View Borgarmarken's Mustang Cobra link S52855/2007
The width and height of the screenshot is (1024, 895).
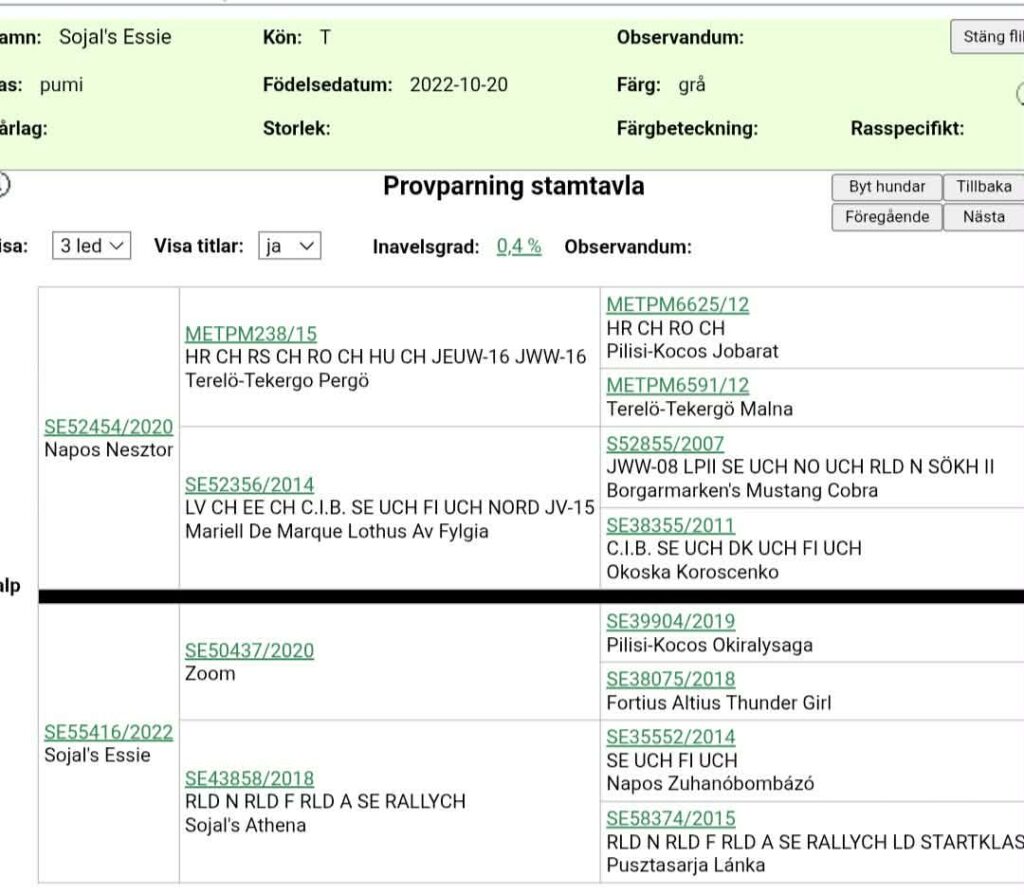(665, 444)
